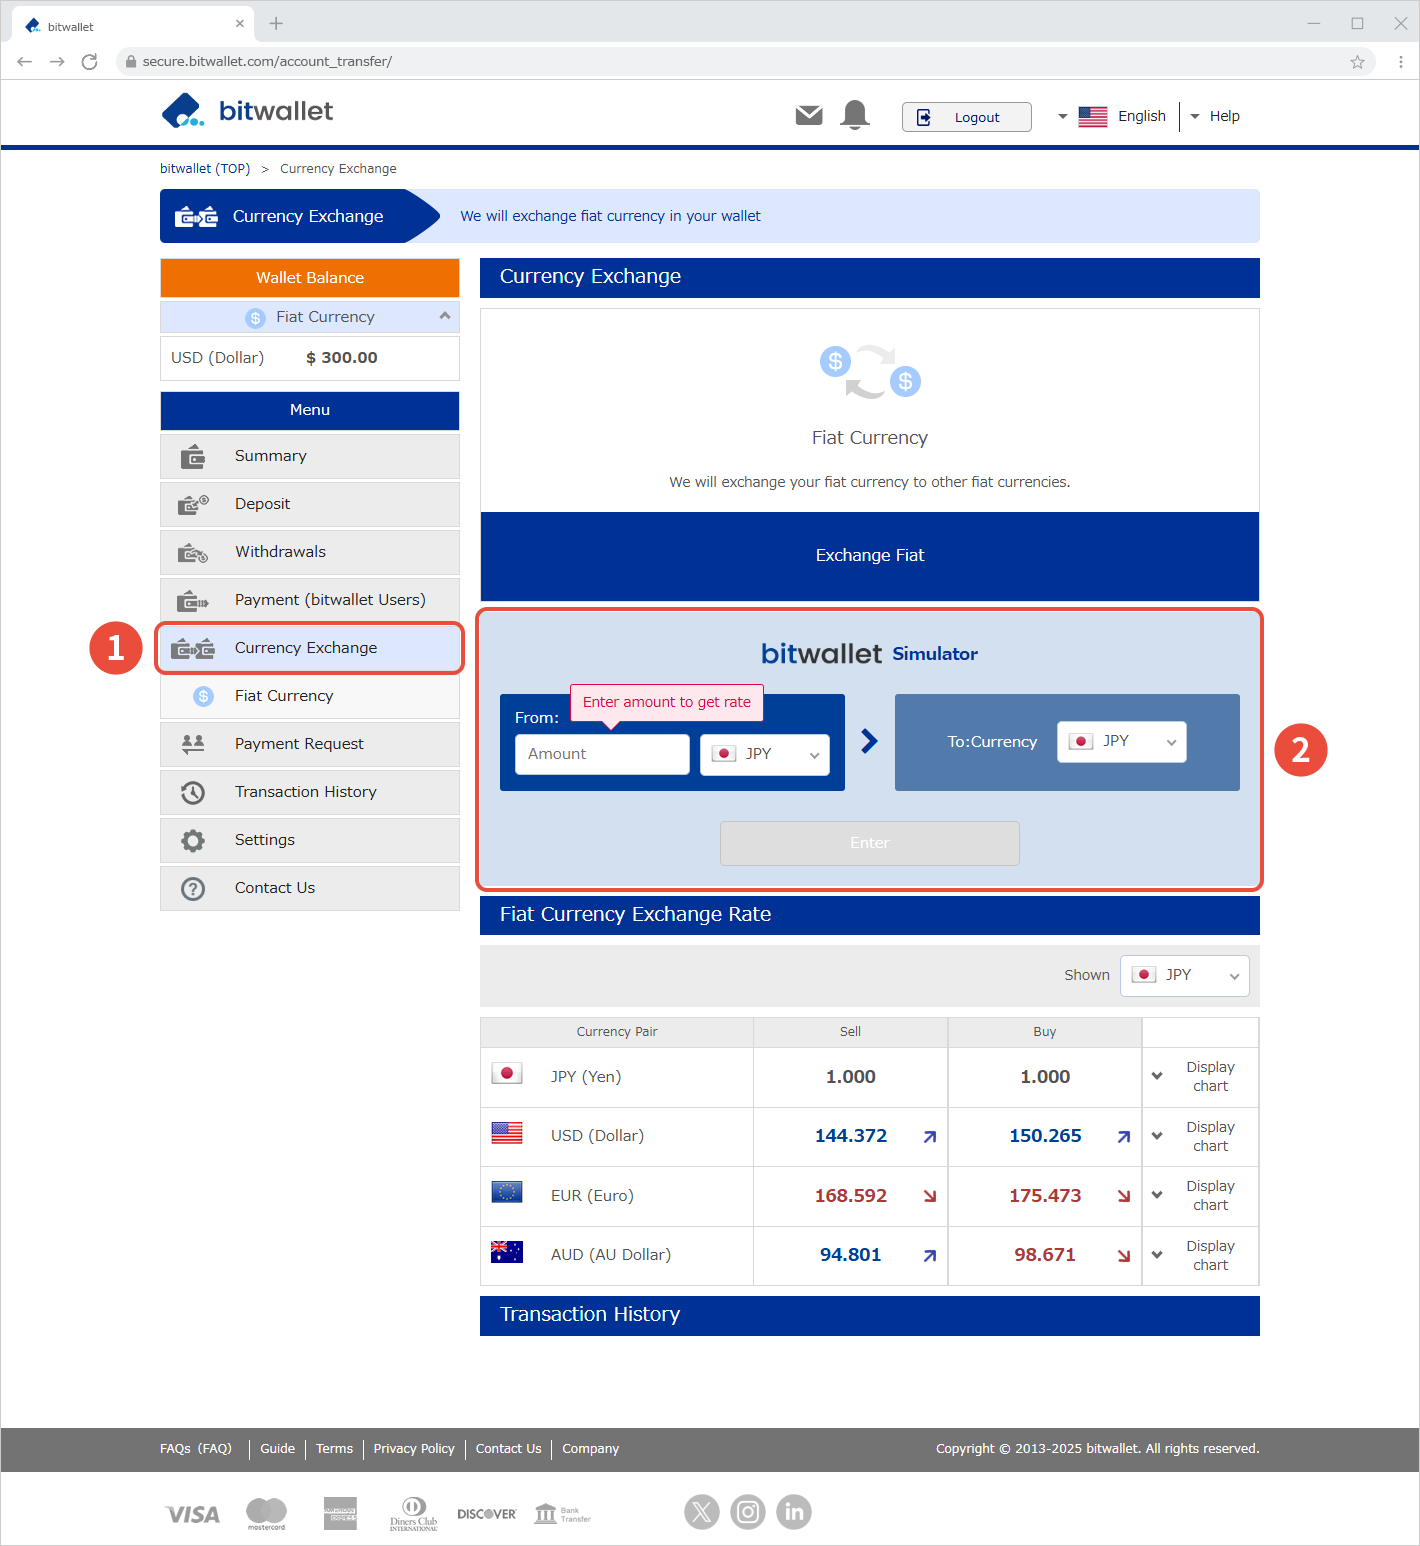Click the Exchange Fiat button
This screenshot has height=1546, width=1420.
click(x=870, y=556)
